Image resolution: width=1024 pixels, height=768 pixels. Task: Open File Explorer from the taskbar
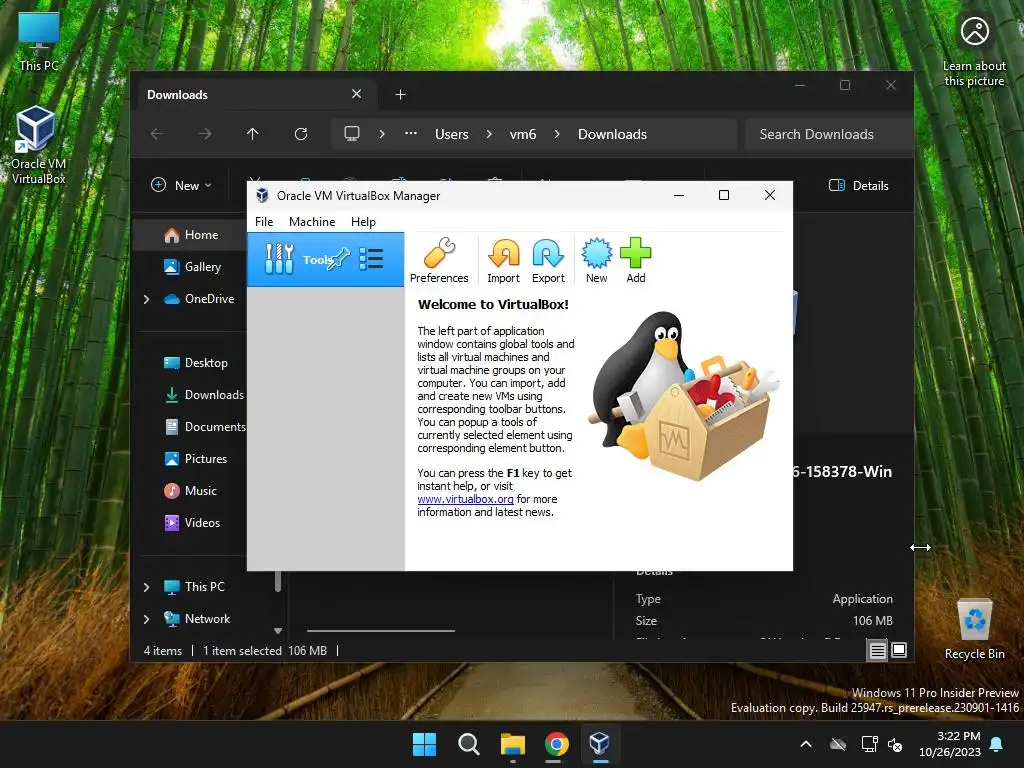click(x=513, y=744)
